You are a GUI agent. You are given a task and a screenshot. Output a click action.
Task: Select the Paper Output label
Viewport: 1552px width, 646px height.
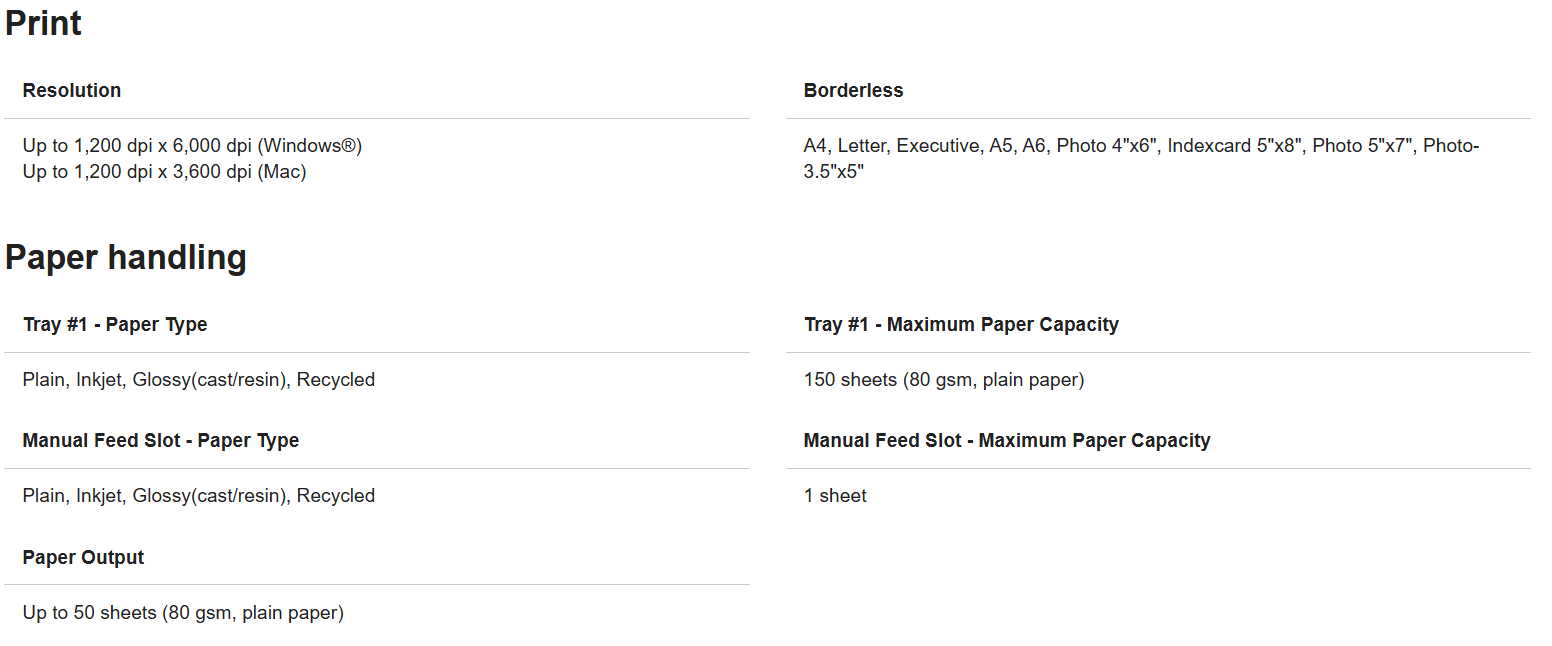coord(83,557)
